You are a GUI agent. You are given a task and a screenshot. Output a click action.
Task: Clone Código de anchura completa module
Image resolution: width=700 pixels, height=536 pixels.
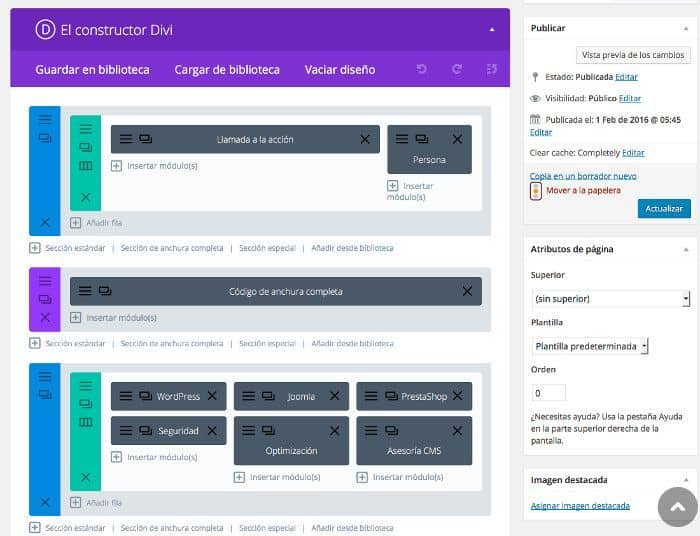point(105,291)
